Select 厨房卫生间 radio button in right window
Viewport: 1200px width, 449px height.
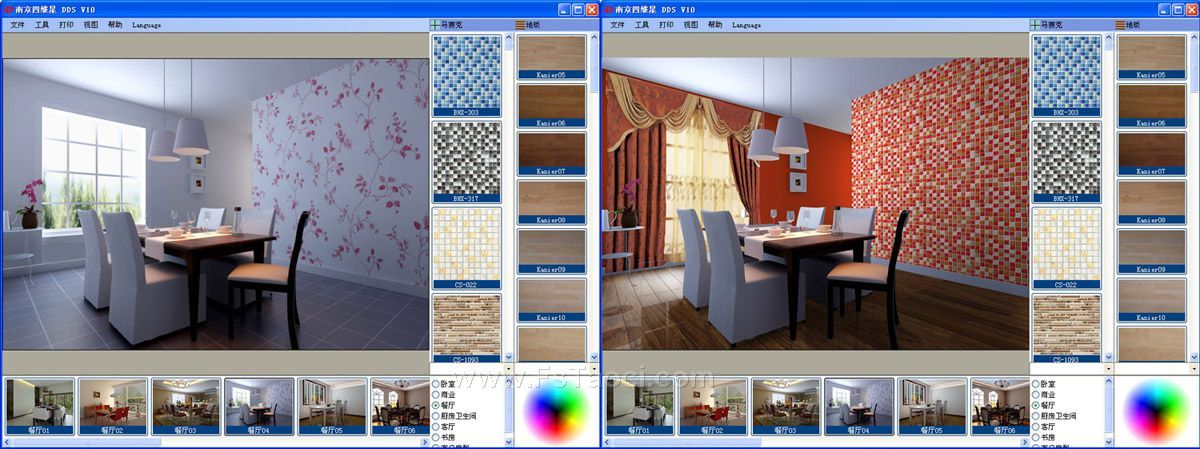pyautogui.click(x=1036, y=416)
